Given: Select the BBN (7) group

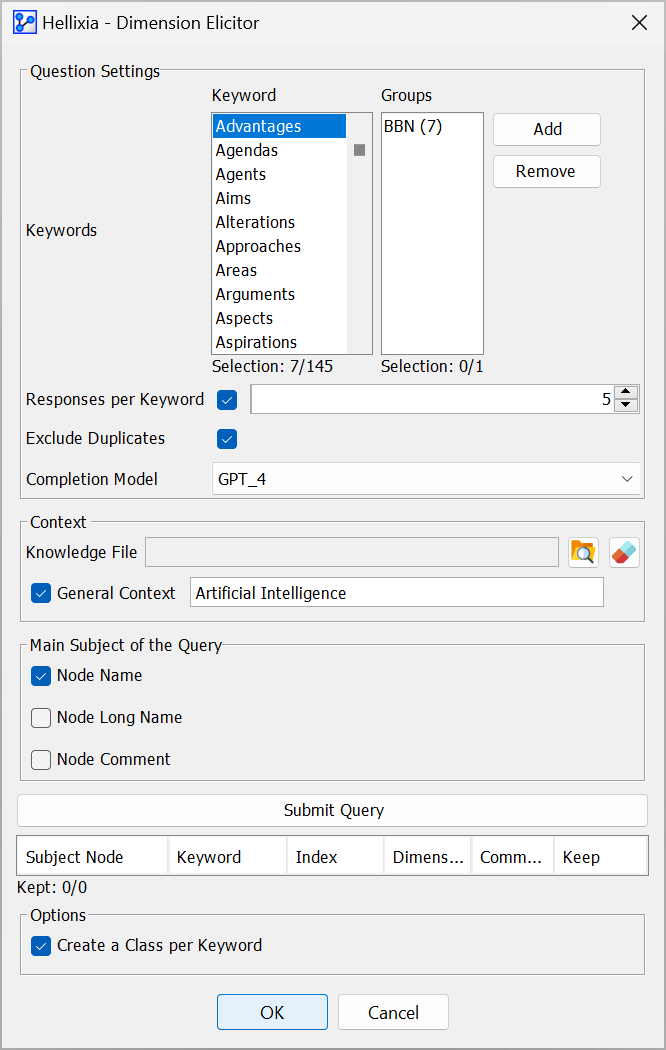Looking at the screenshot, I should [x=413, y=127].
